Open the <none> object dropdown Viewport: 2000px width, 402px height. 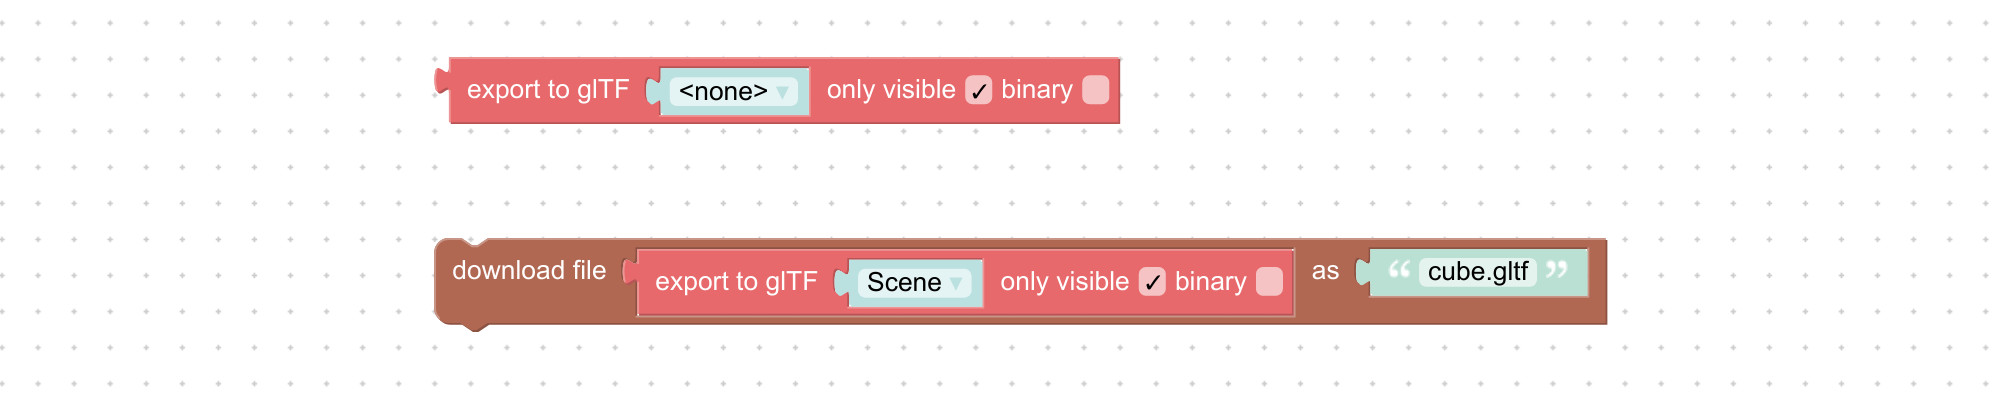click(x=734, y=92)
